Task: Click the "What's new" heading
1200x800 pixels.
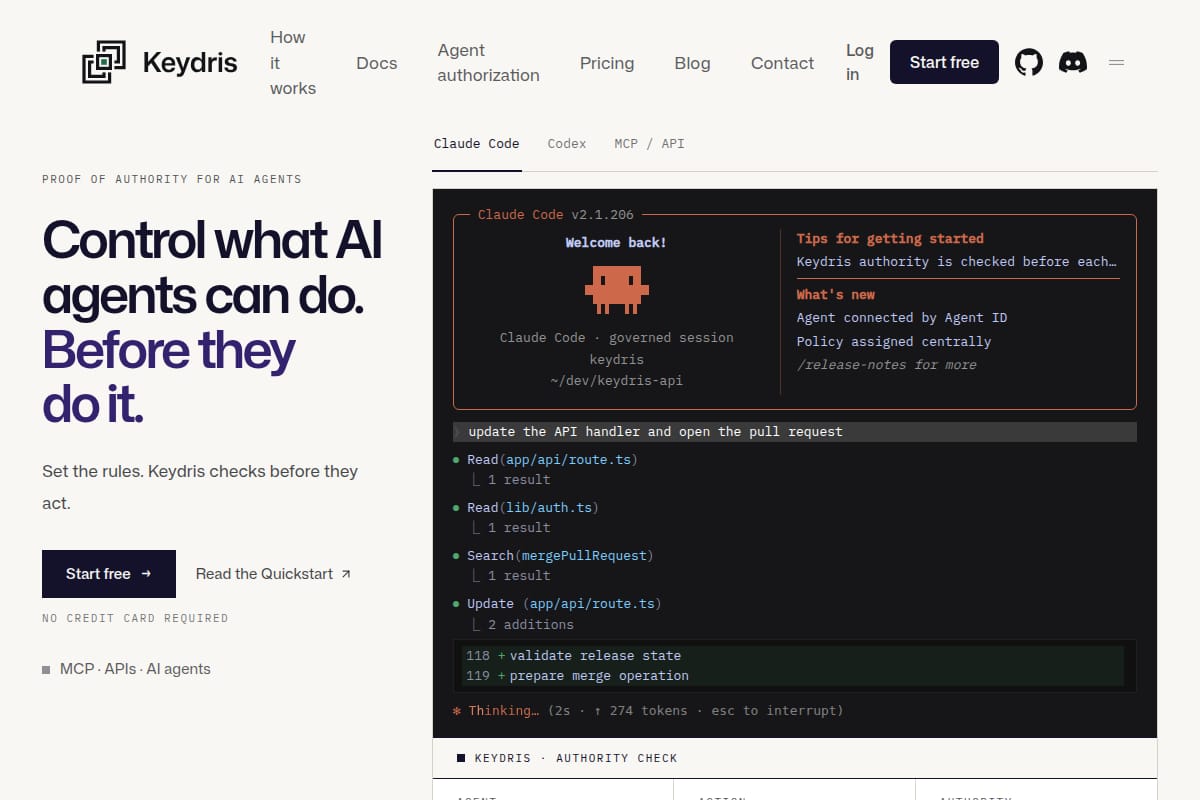Action: [835, 295]
